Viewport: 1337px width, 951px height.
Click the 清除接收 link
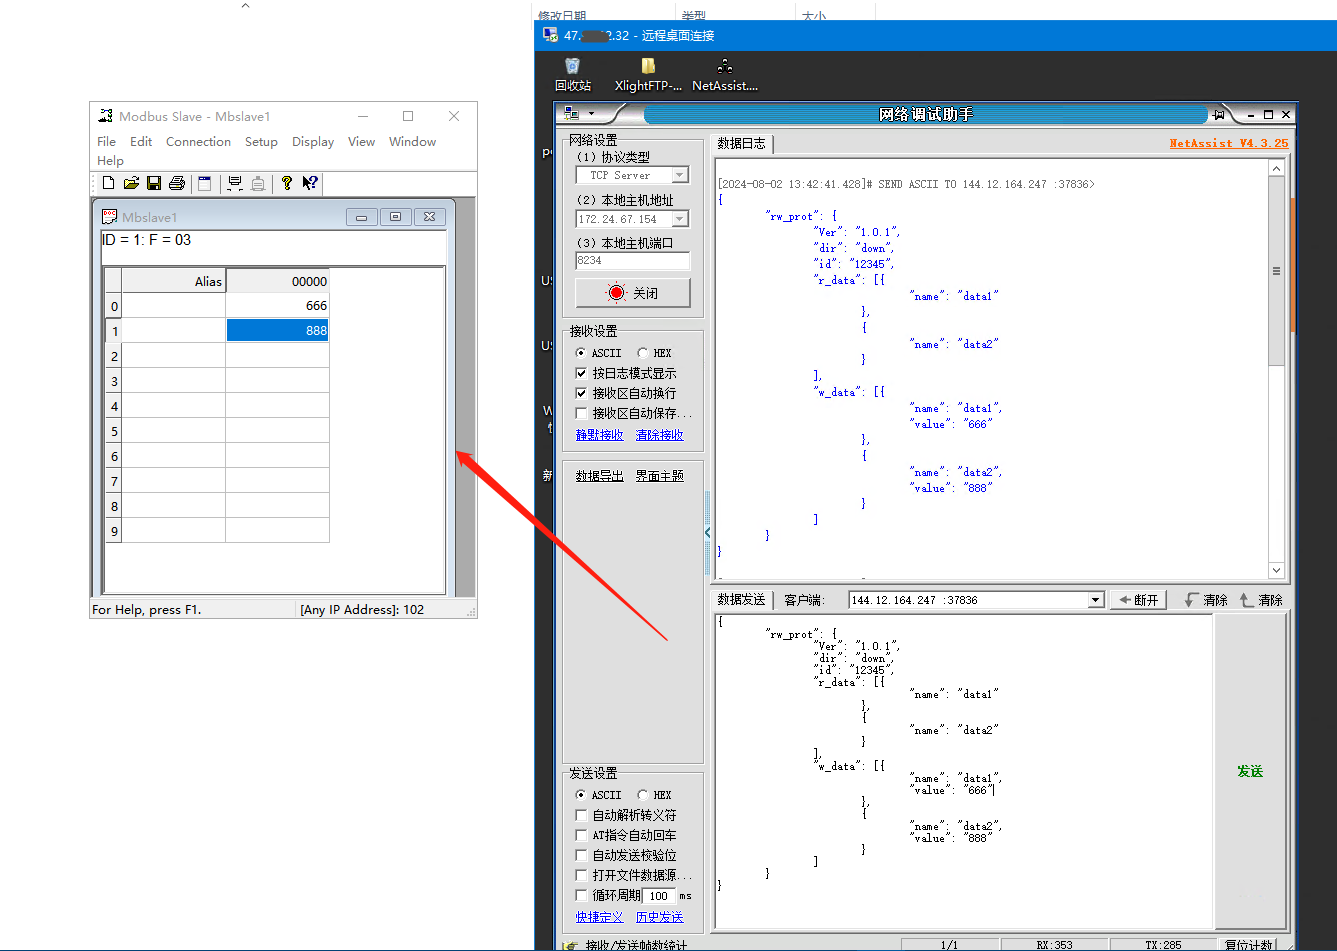pos(659,435)
